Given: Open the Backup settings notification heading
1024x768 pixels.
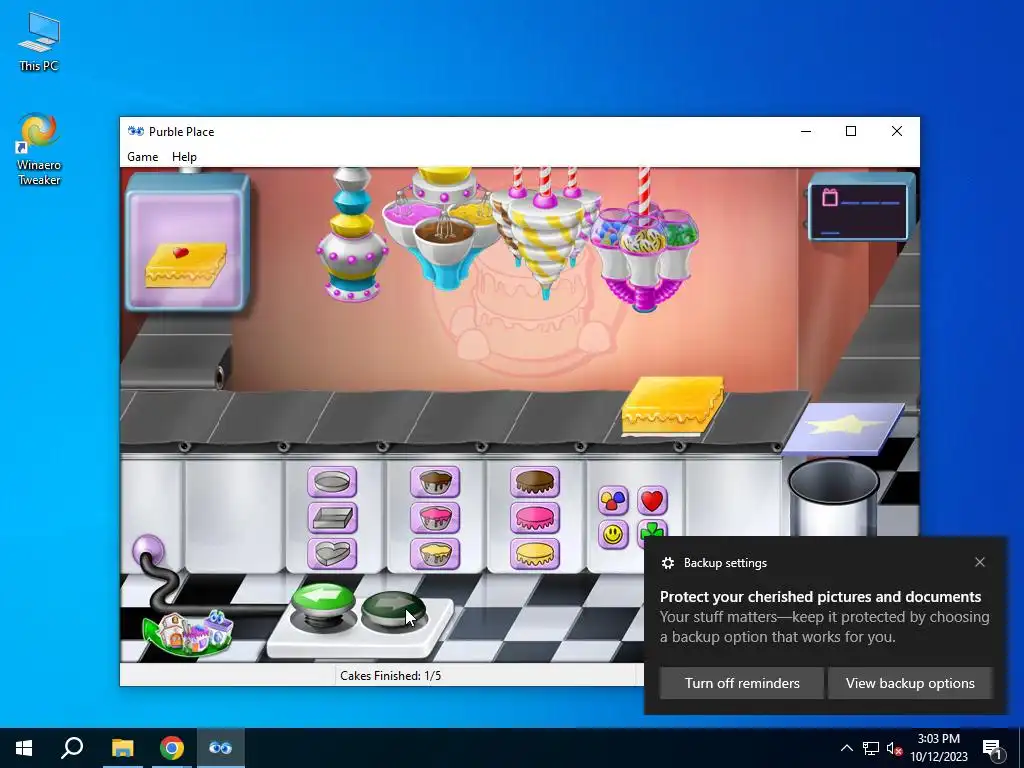Looking at the screenshot, I should click(x=725, y=563).
